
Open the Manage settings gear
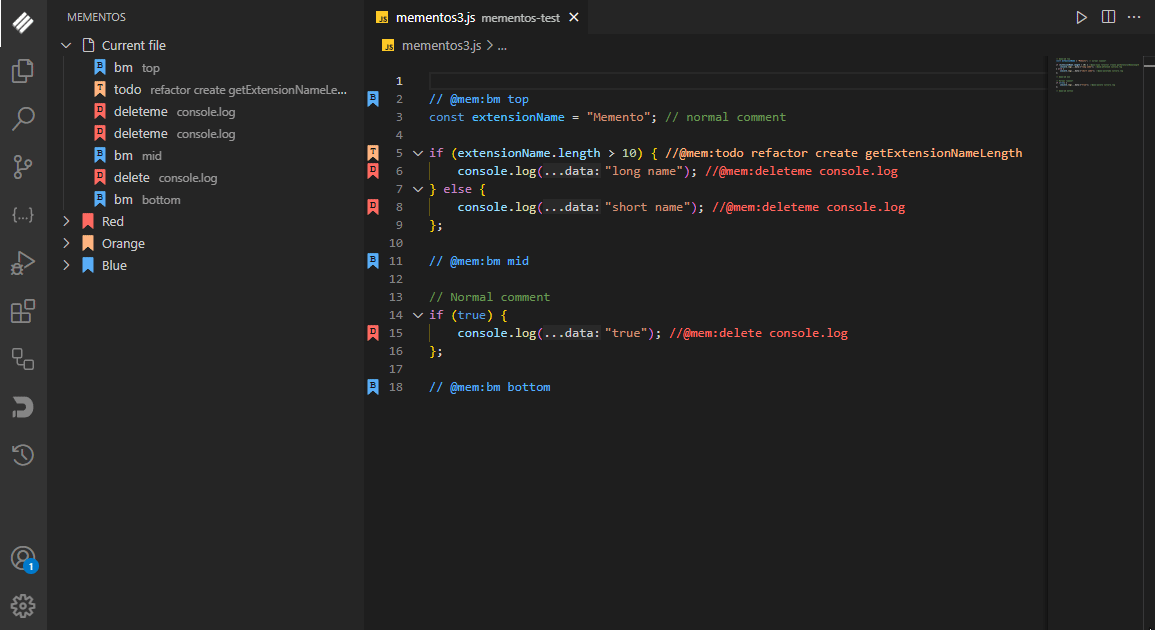pos(23,606)
